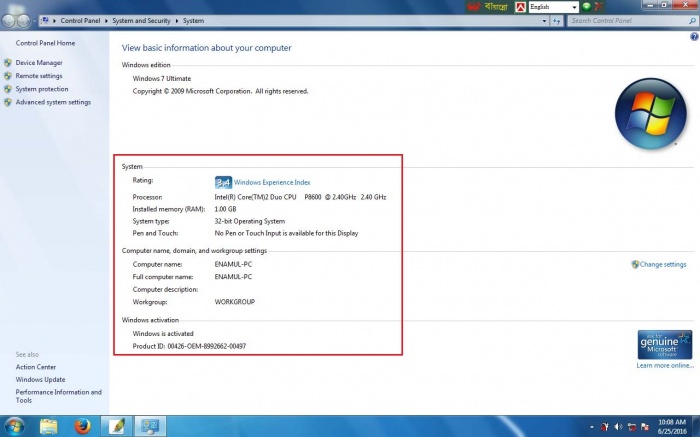Click the 32-bit Operating System text
700x437 pixels.
tap(250, 221)
